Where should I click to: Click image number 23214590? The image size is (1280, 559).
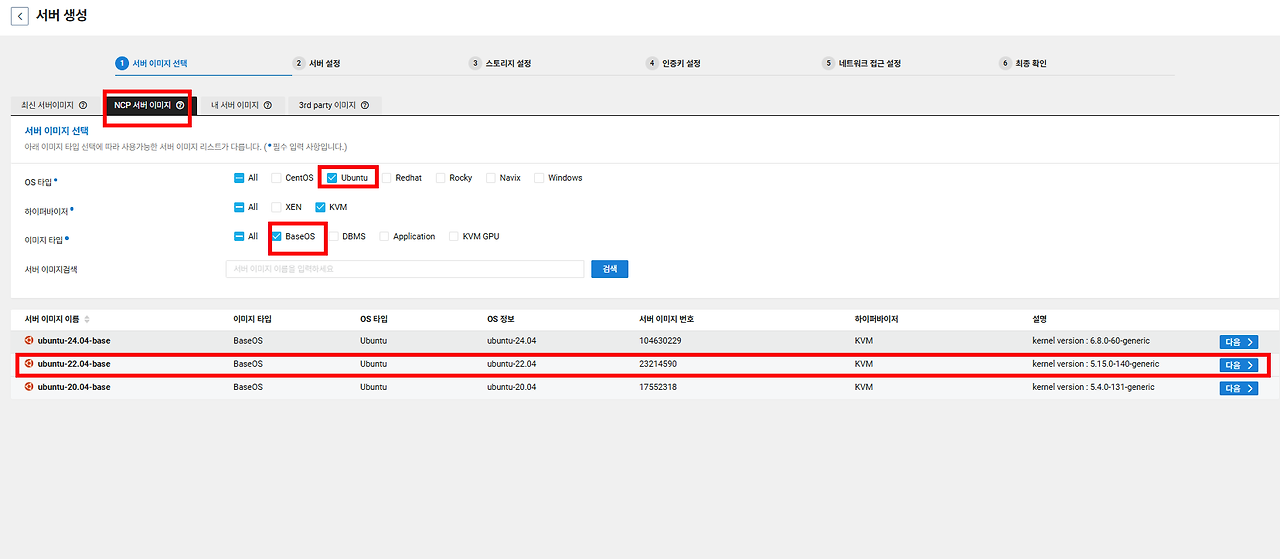pos(658,364)
